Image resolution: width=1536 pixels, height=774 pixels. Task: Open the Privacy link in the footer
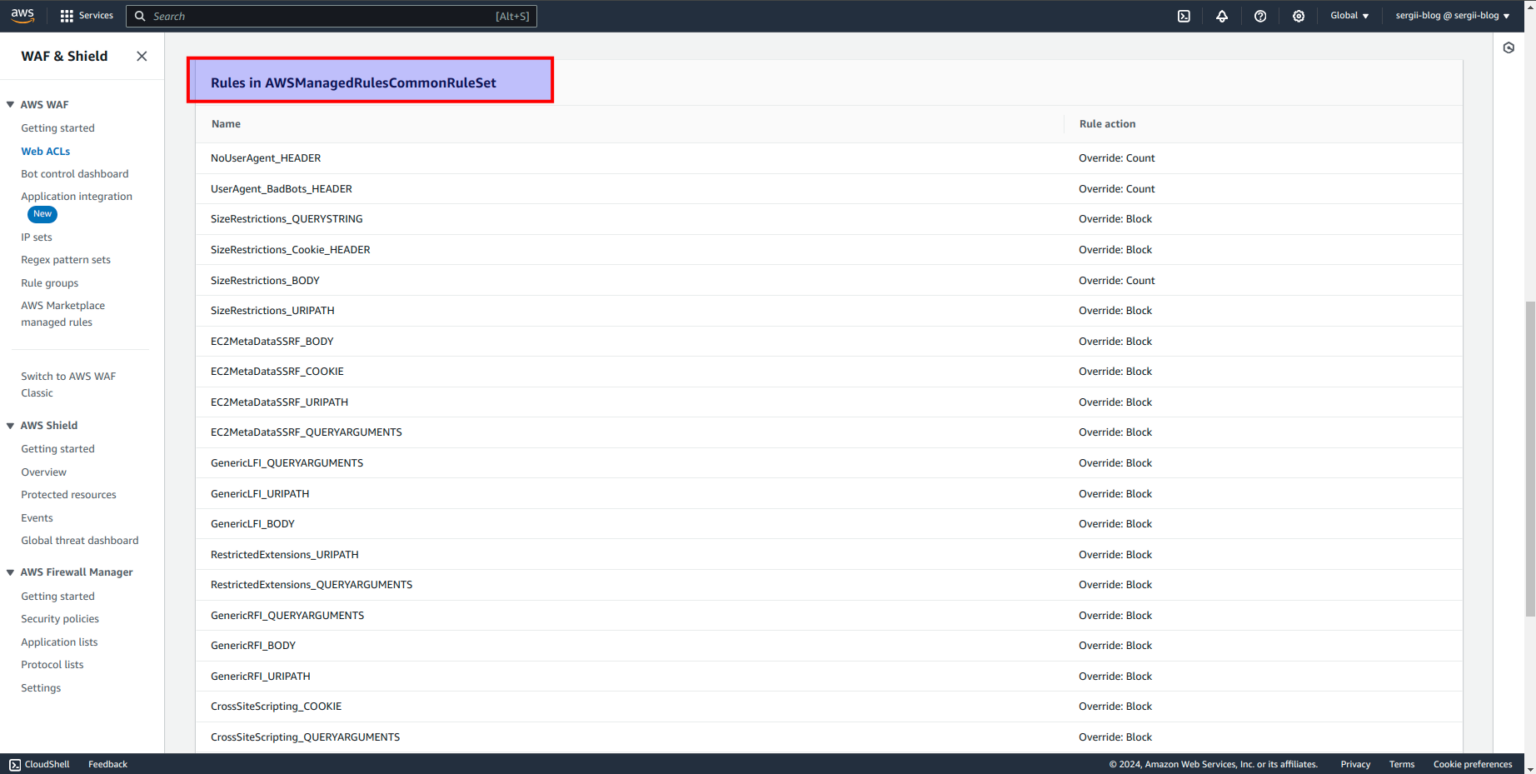coord(1355,763)
